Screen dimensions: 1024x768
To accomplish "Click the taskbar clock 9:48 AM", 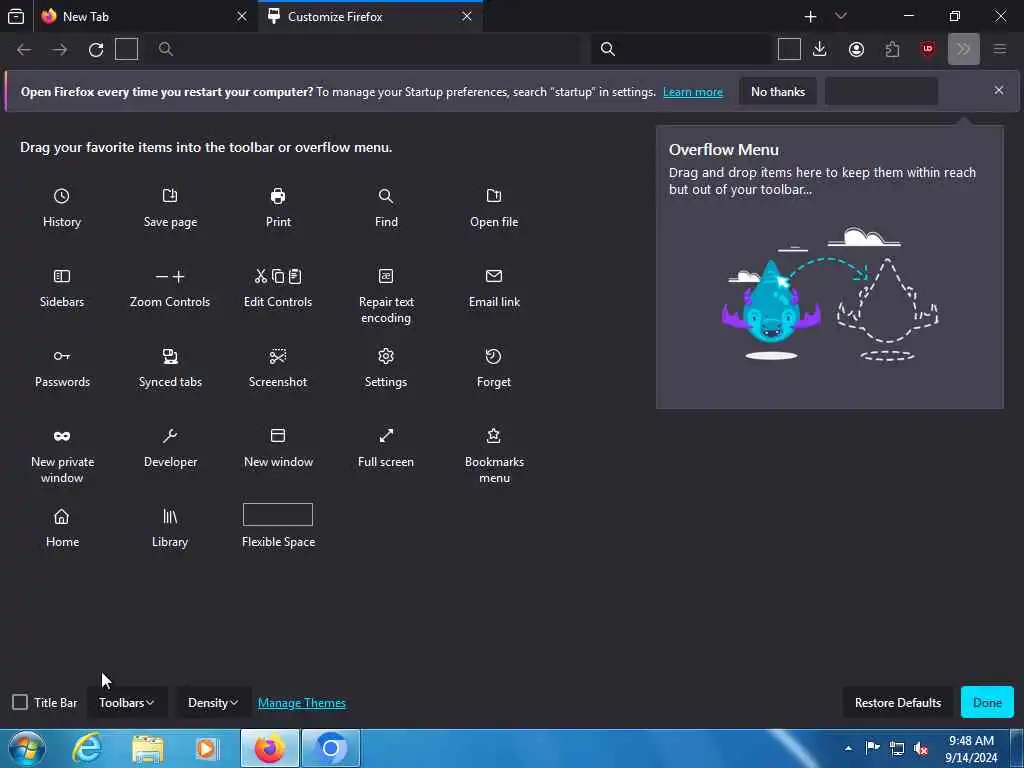I will coord(971,741).
